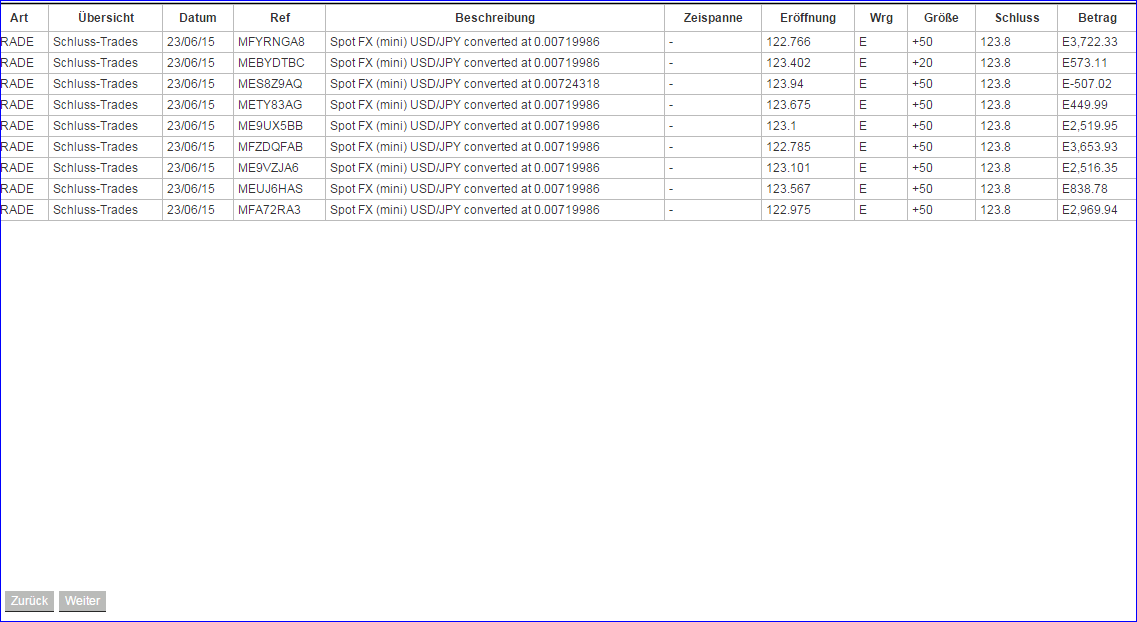
Task: Click the Betrag column header
Action: [x=1097, y=18]
